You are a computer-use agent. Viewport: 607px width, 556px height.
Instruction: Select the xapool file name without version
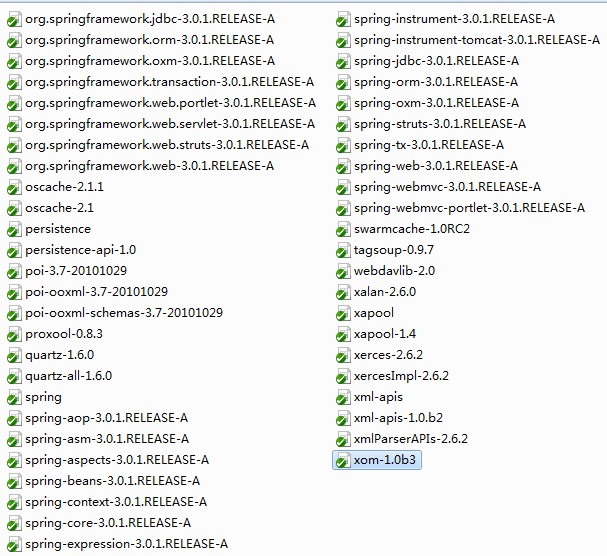tap(374, 313)
